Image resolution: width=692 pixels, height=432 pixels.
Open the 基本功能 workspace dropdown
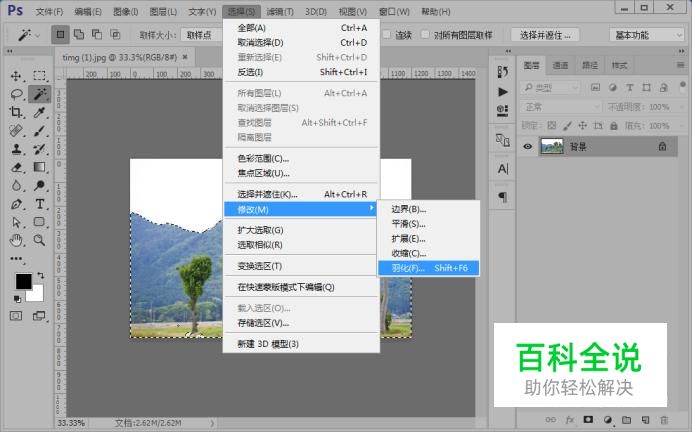tap(647, 35)
